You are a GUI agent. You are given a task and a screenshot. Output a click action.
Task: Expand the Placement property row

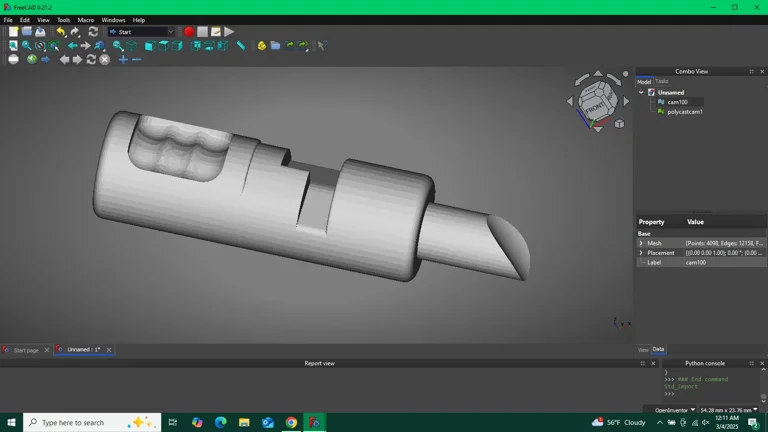(x=641, y=253)
